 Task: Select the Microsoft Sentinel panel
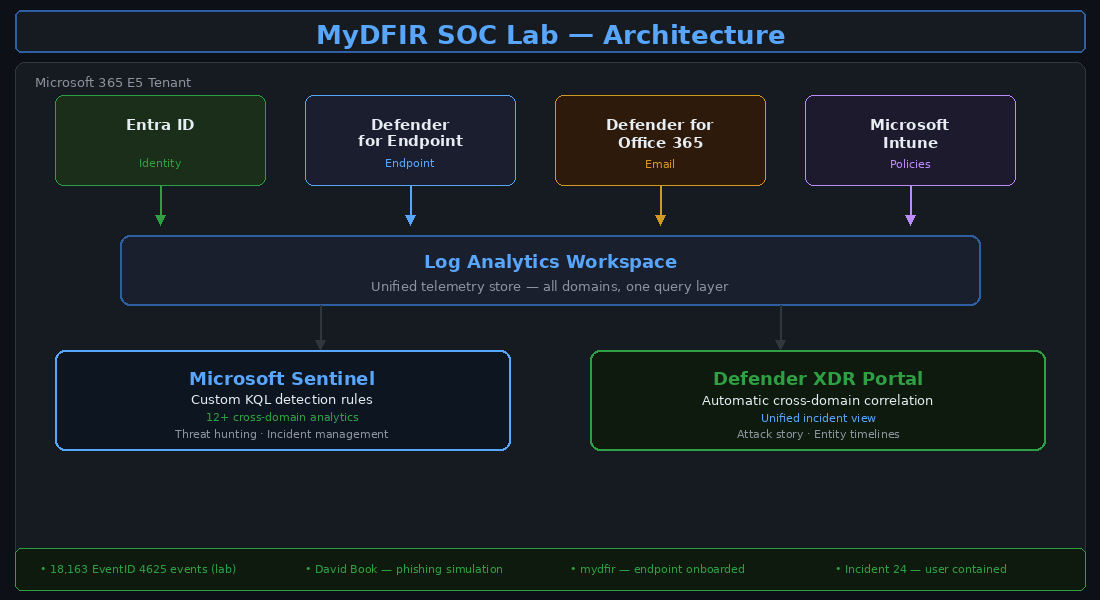click(x=283, y=400)
